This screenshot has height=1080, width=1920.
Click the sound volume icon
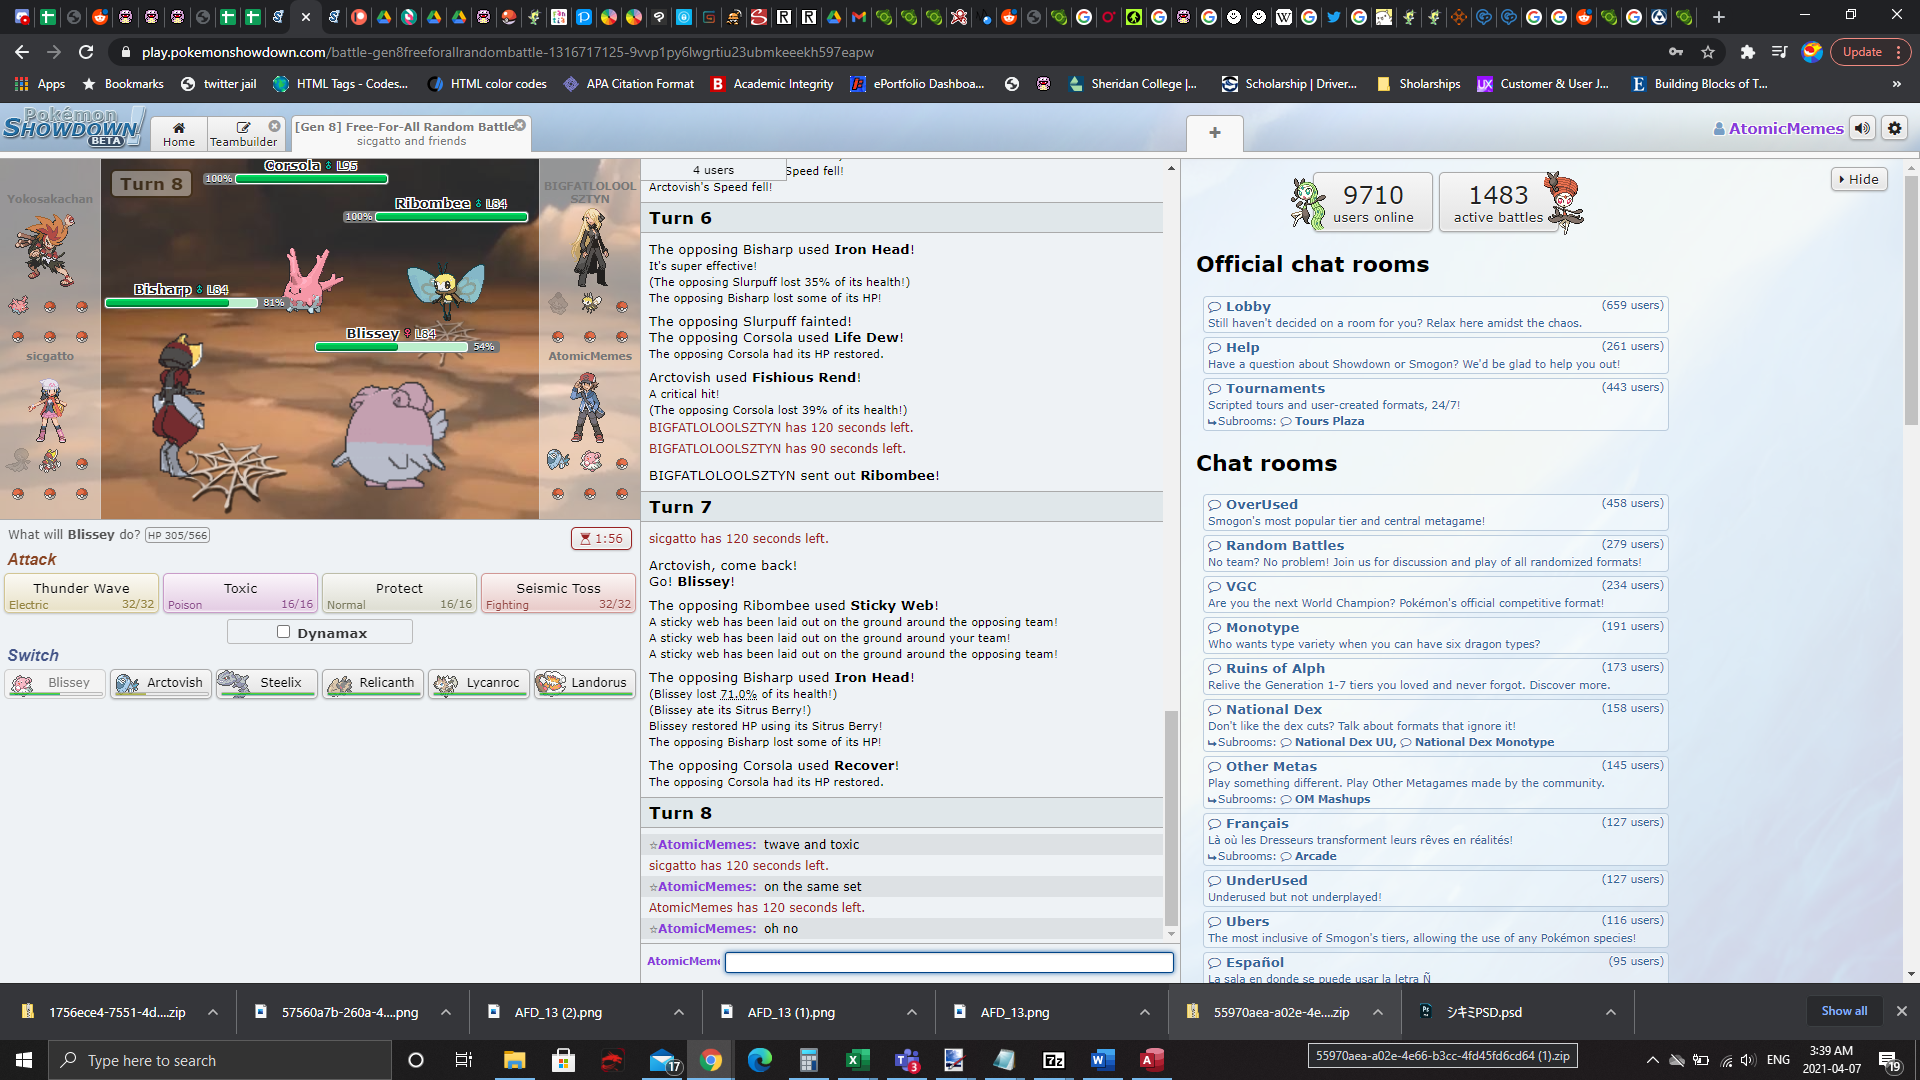[x=1861, y=128]
